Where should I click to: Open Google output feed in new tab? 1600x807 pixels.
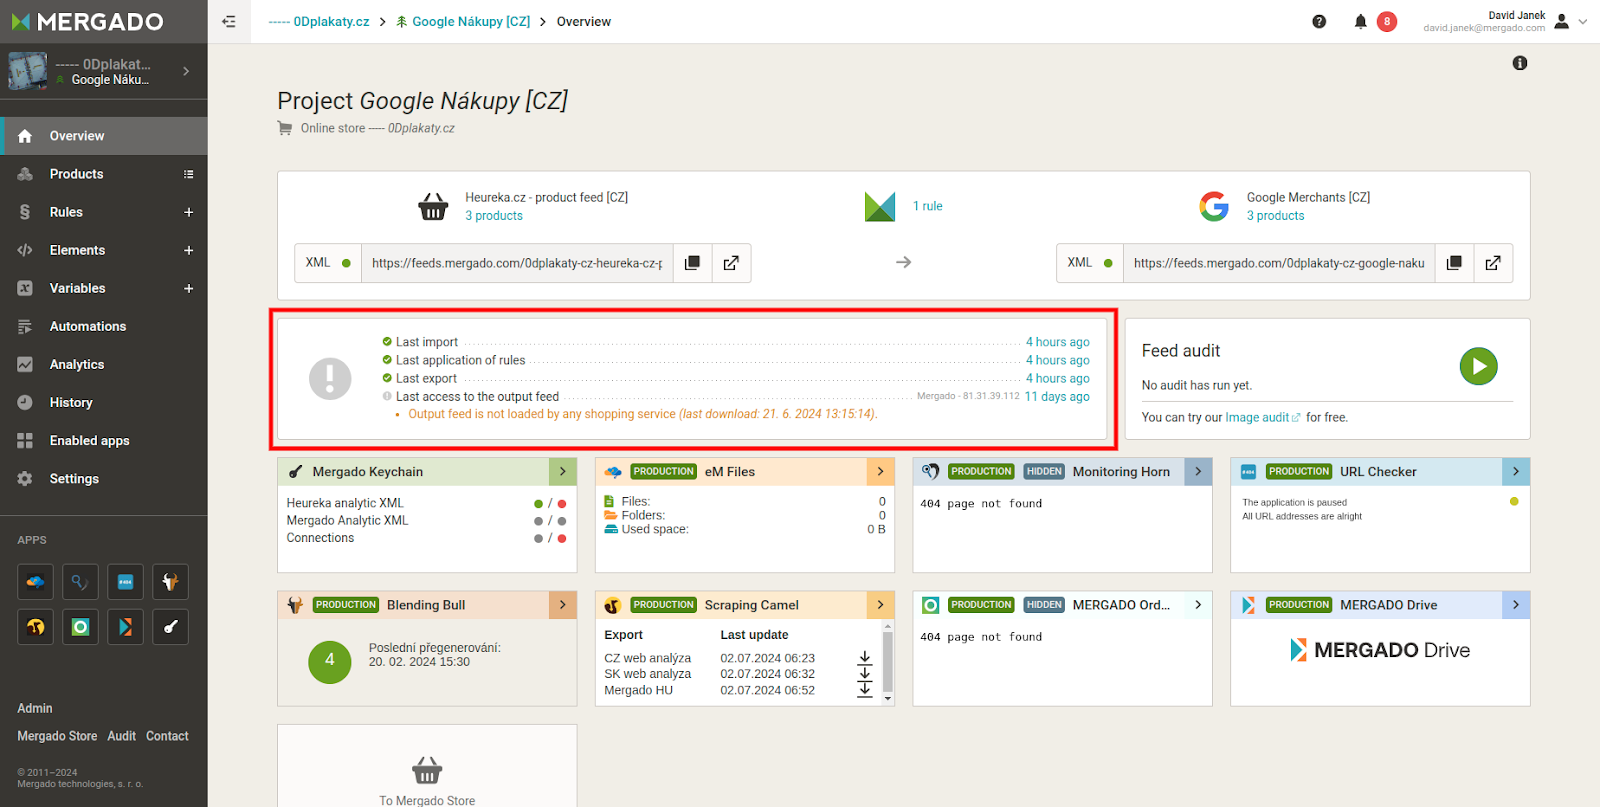tap(1493, 263)
